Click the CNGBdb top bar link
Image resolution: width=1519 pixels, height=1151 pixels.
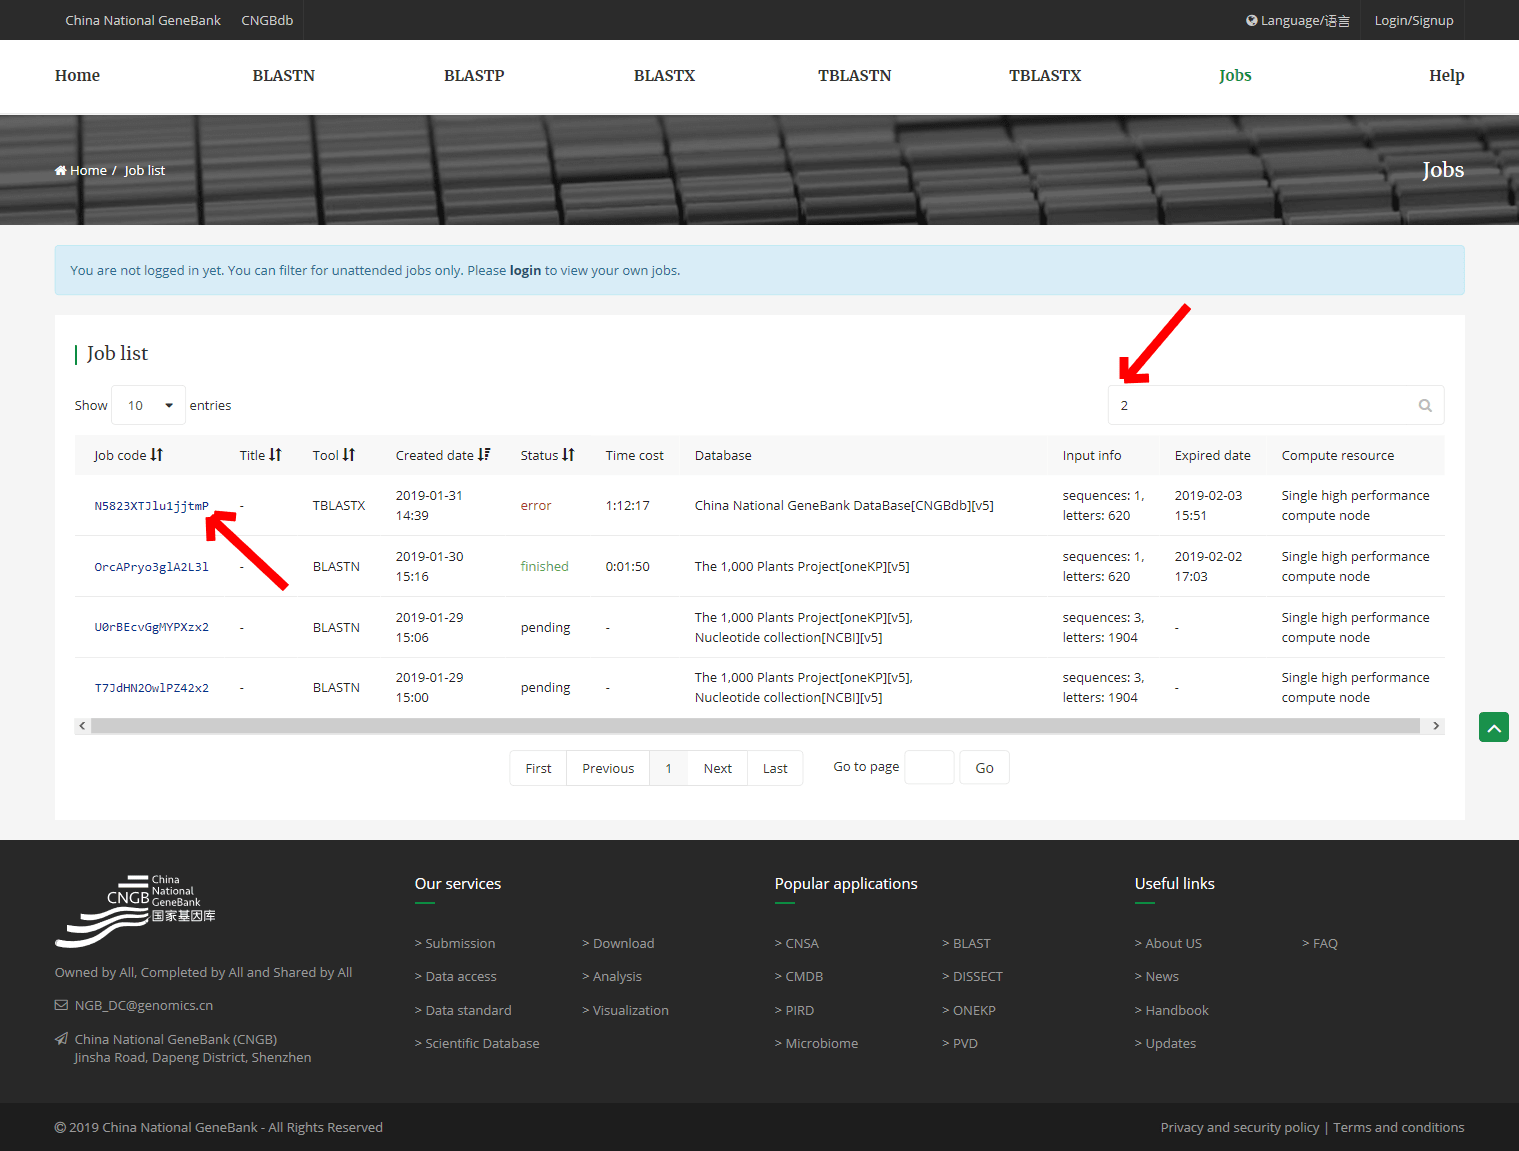267,20
